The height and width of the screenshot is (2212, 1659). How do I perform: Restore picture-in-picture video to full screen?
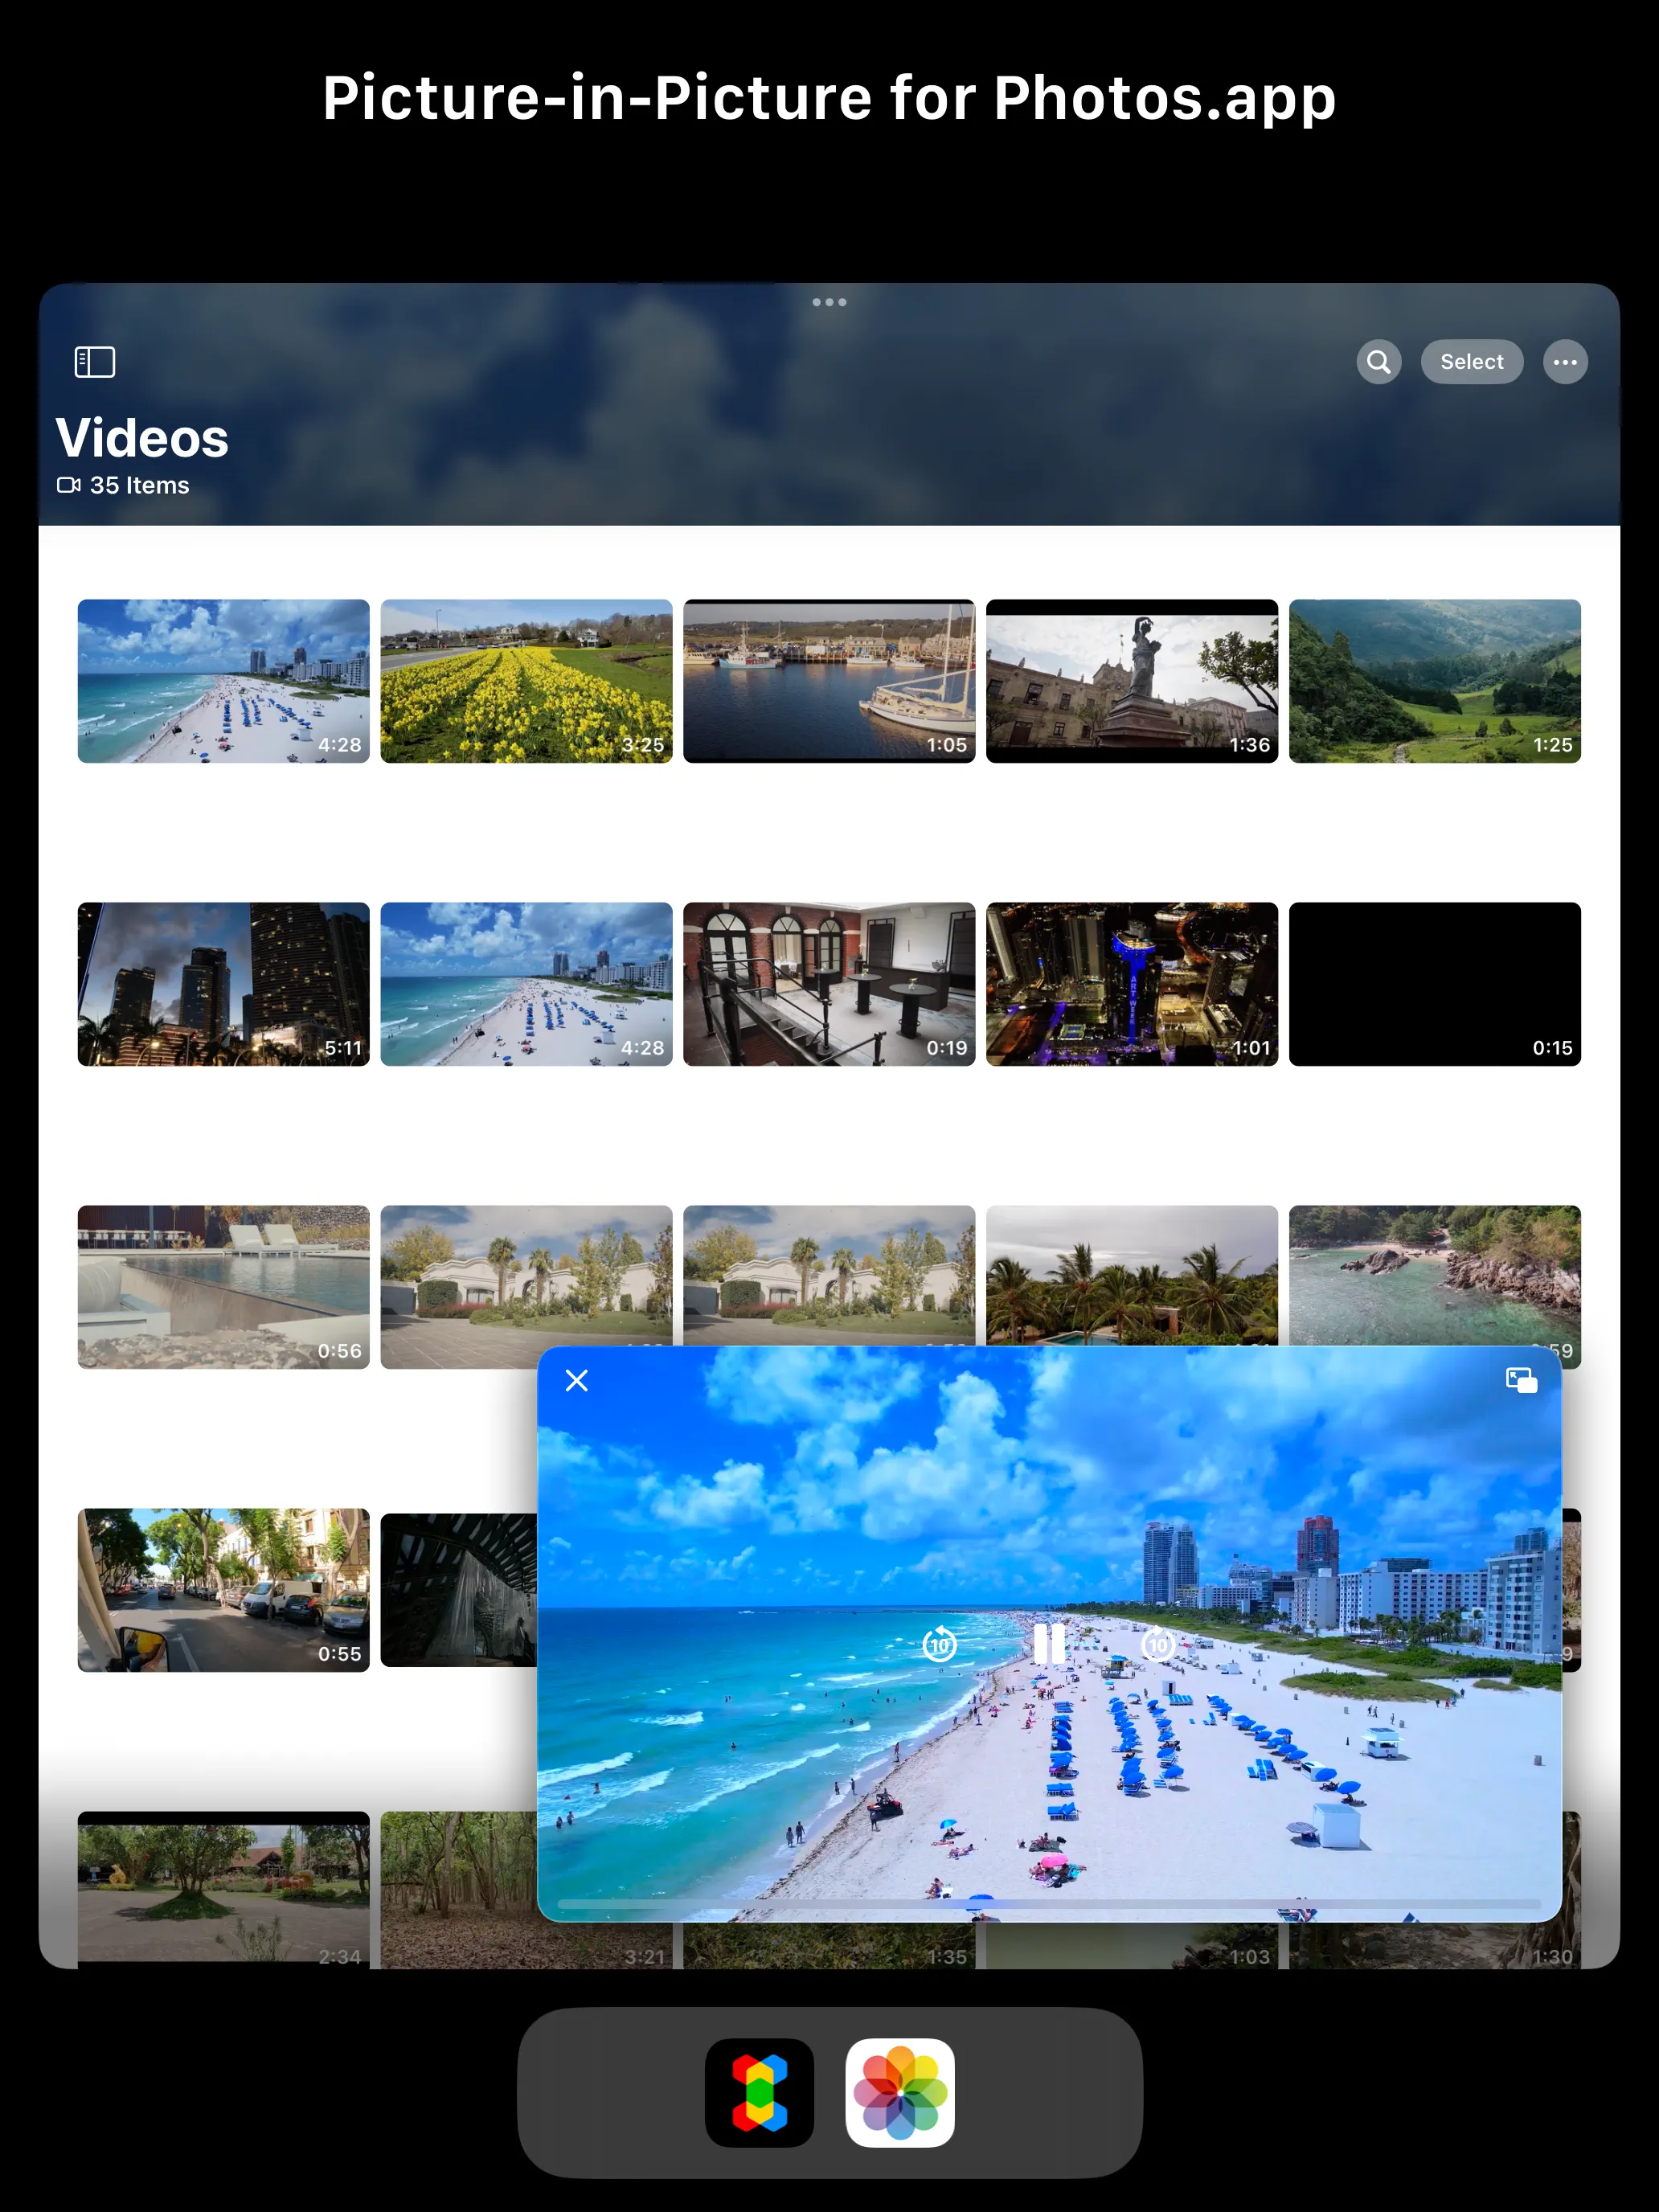click(x=1521, y=1380)
